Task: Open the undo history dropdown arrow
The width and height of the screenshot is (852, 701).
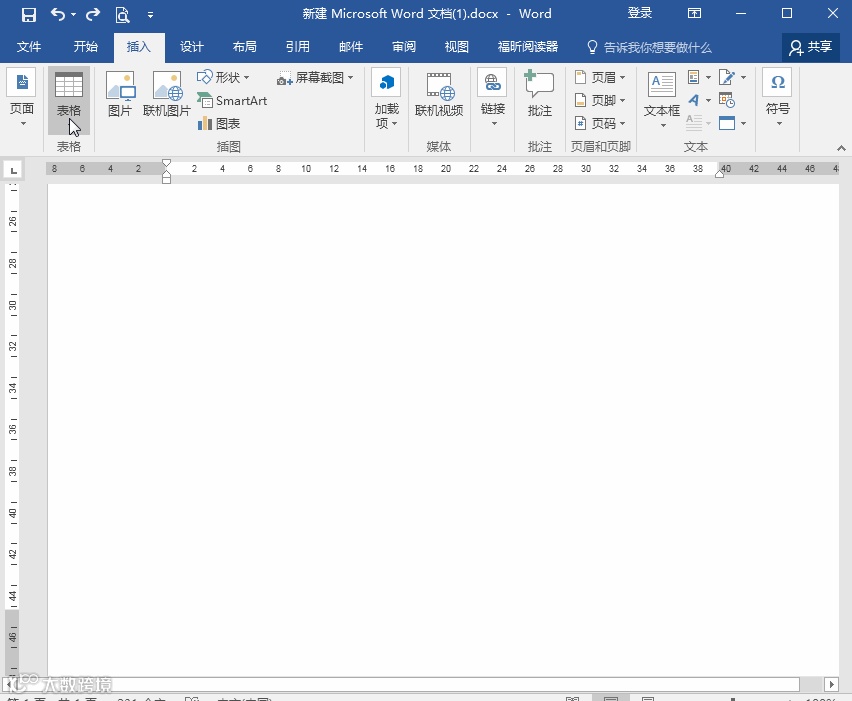Action: pyautogui.click(x=73, y=15)
